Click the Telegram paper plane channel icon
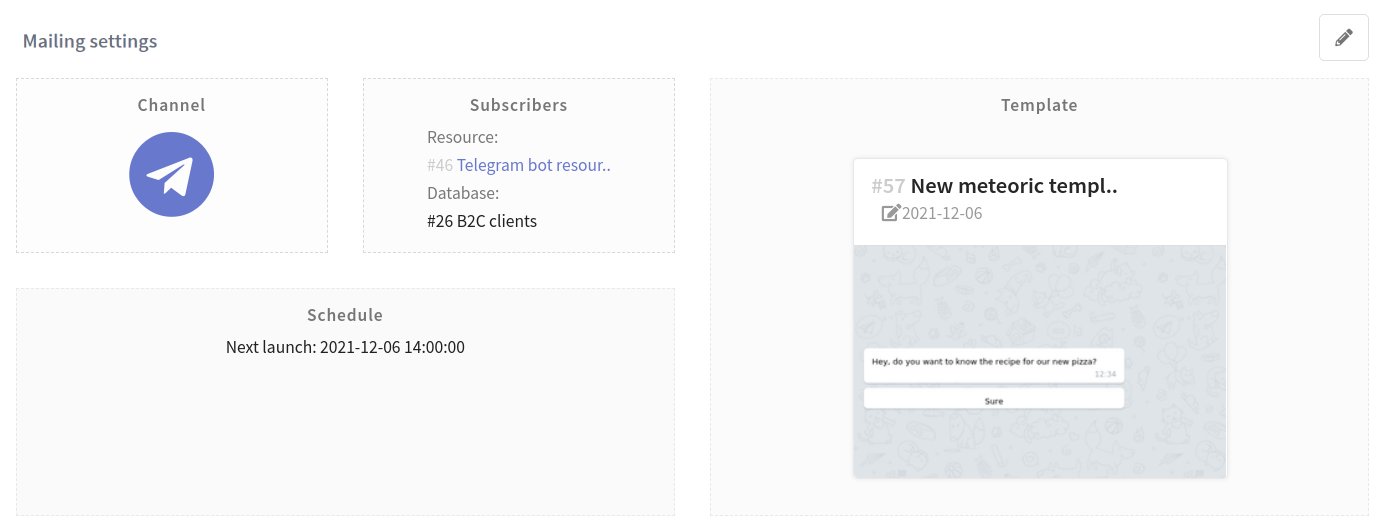 click(x=171, y=175)
